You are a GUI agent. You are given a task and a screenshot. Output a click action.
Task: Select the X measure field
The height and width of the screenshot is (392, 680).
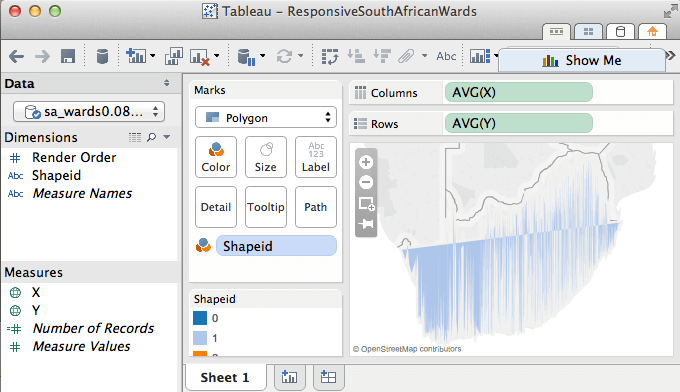36,293
